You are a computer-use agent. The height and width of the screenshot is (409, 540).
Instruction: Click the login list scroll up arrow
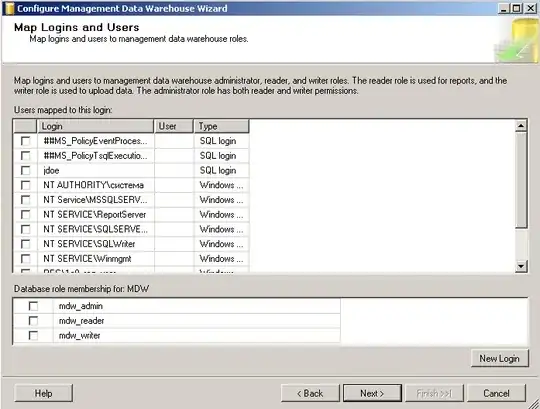521,126
